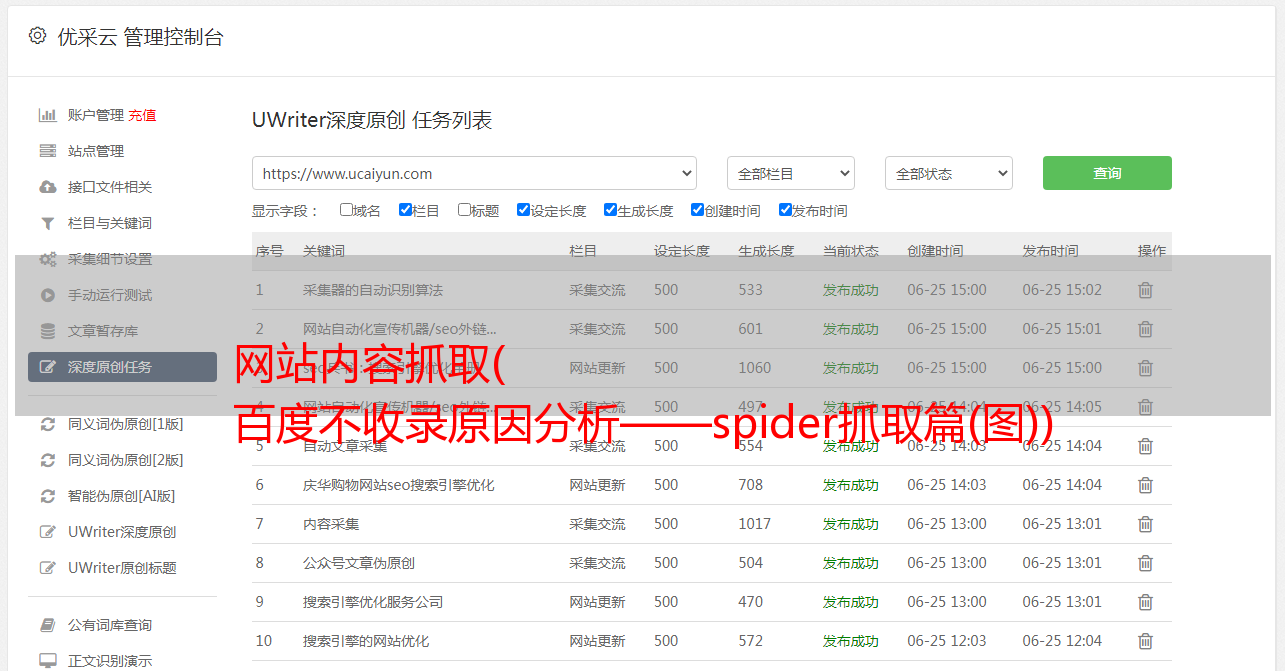Toggle the 域名 field checkbox
This screenshot has height=671, width=1285.
346,210
